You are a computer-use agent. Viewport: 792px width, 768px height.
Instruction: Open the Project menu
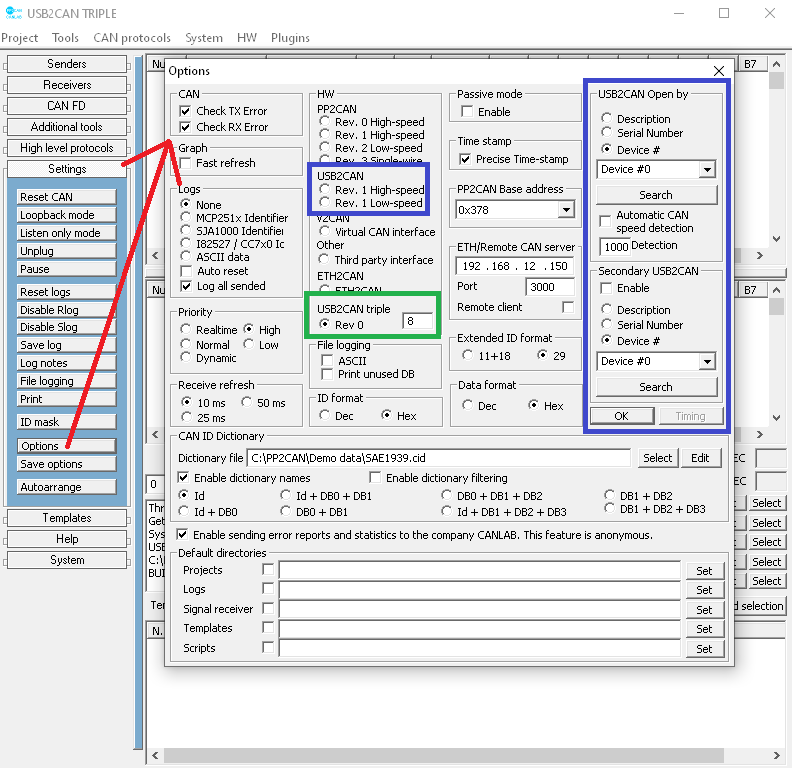point(19,38)
